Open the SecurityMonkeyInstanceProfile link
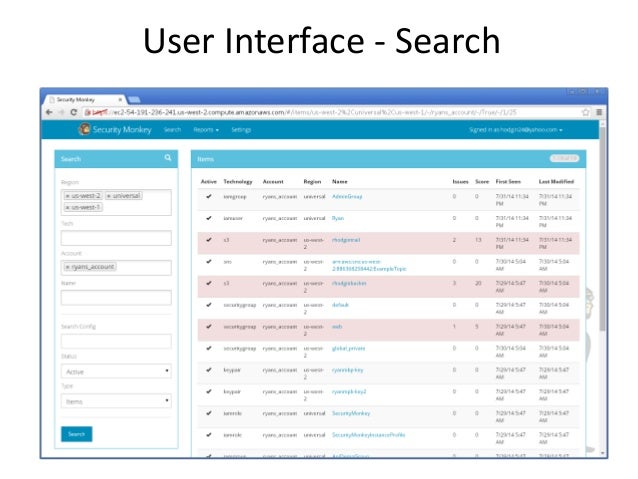This screenshot has width=638, height=479. (x=369, y=435)
